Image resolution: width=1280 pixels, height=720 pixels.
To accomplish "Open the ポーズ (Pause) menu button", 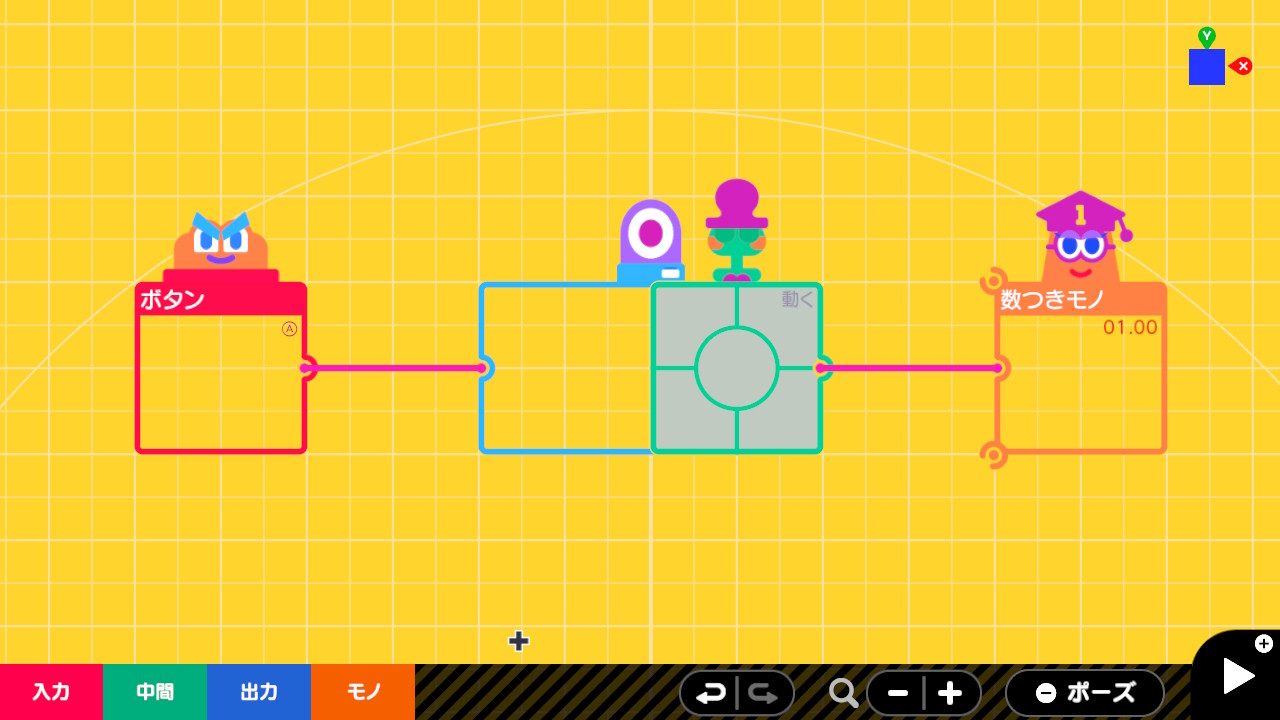I will pos(1085,693).
